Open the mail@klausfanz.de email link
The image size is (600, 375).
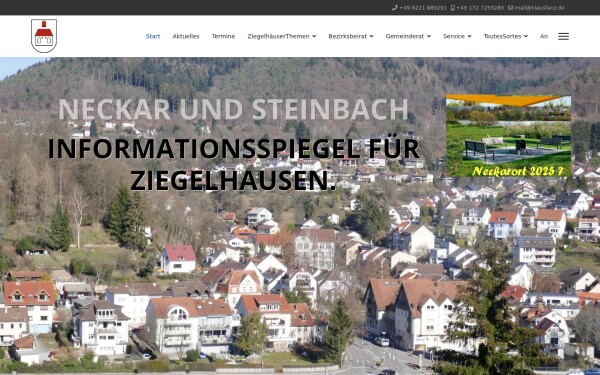(x=539, y=8)
